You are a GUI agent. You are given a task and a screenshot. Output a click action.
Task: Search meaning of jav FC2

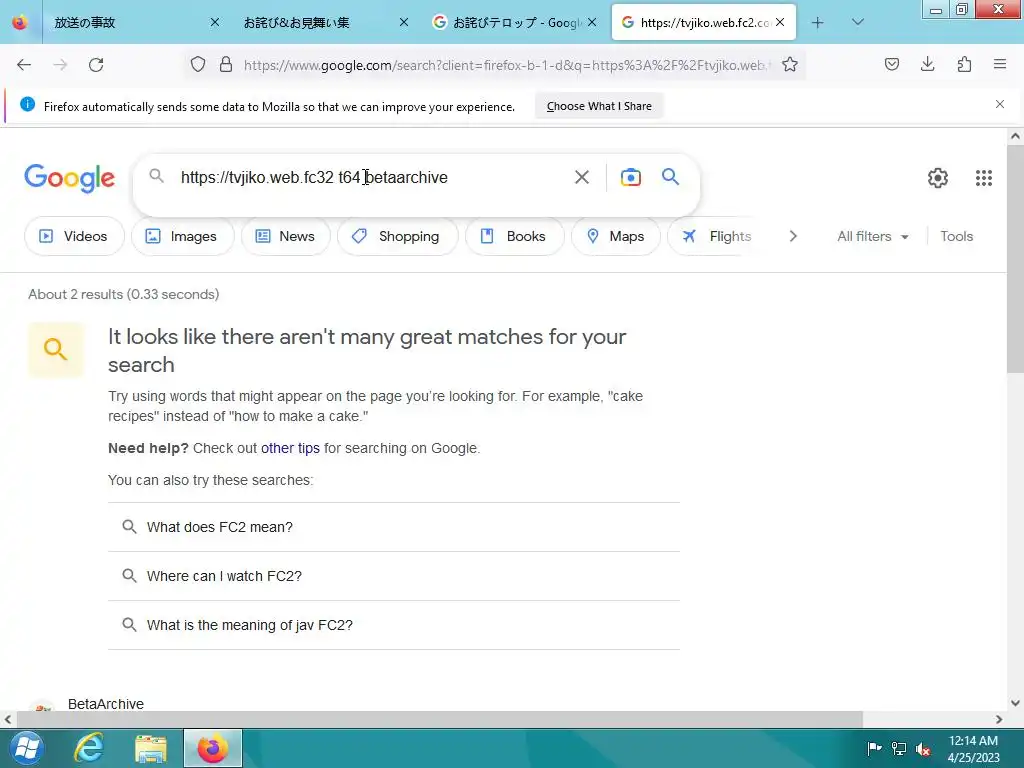tap(394, 625)
